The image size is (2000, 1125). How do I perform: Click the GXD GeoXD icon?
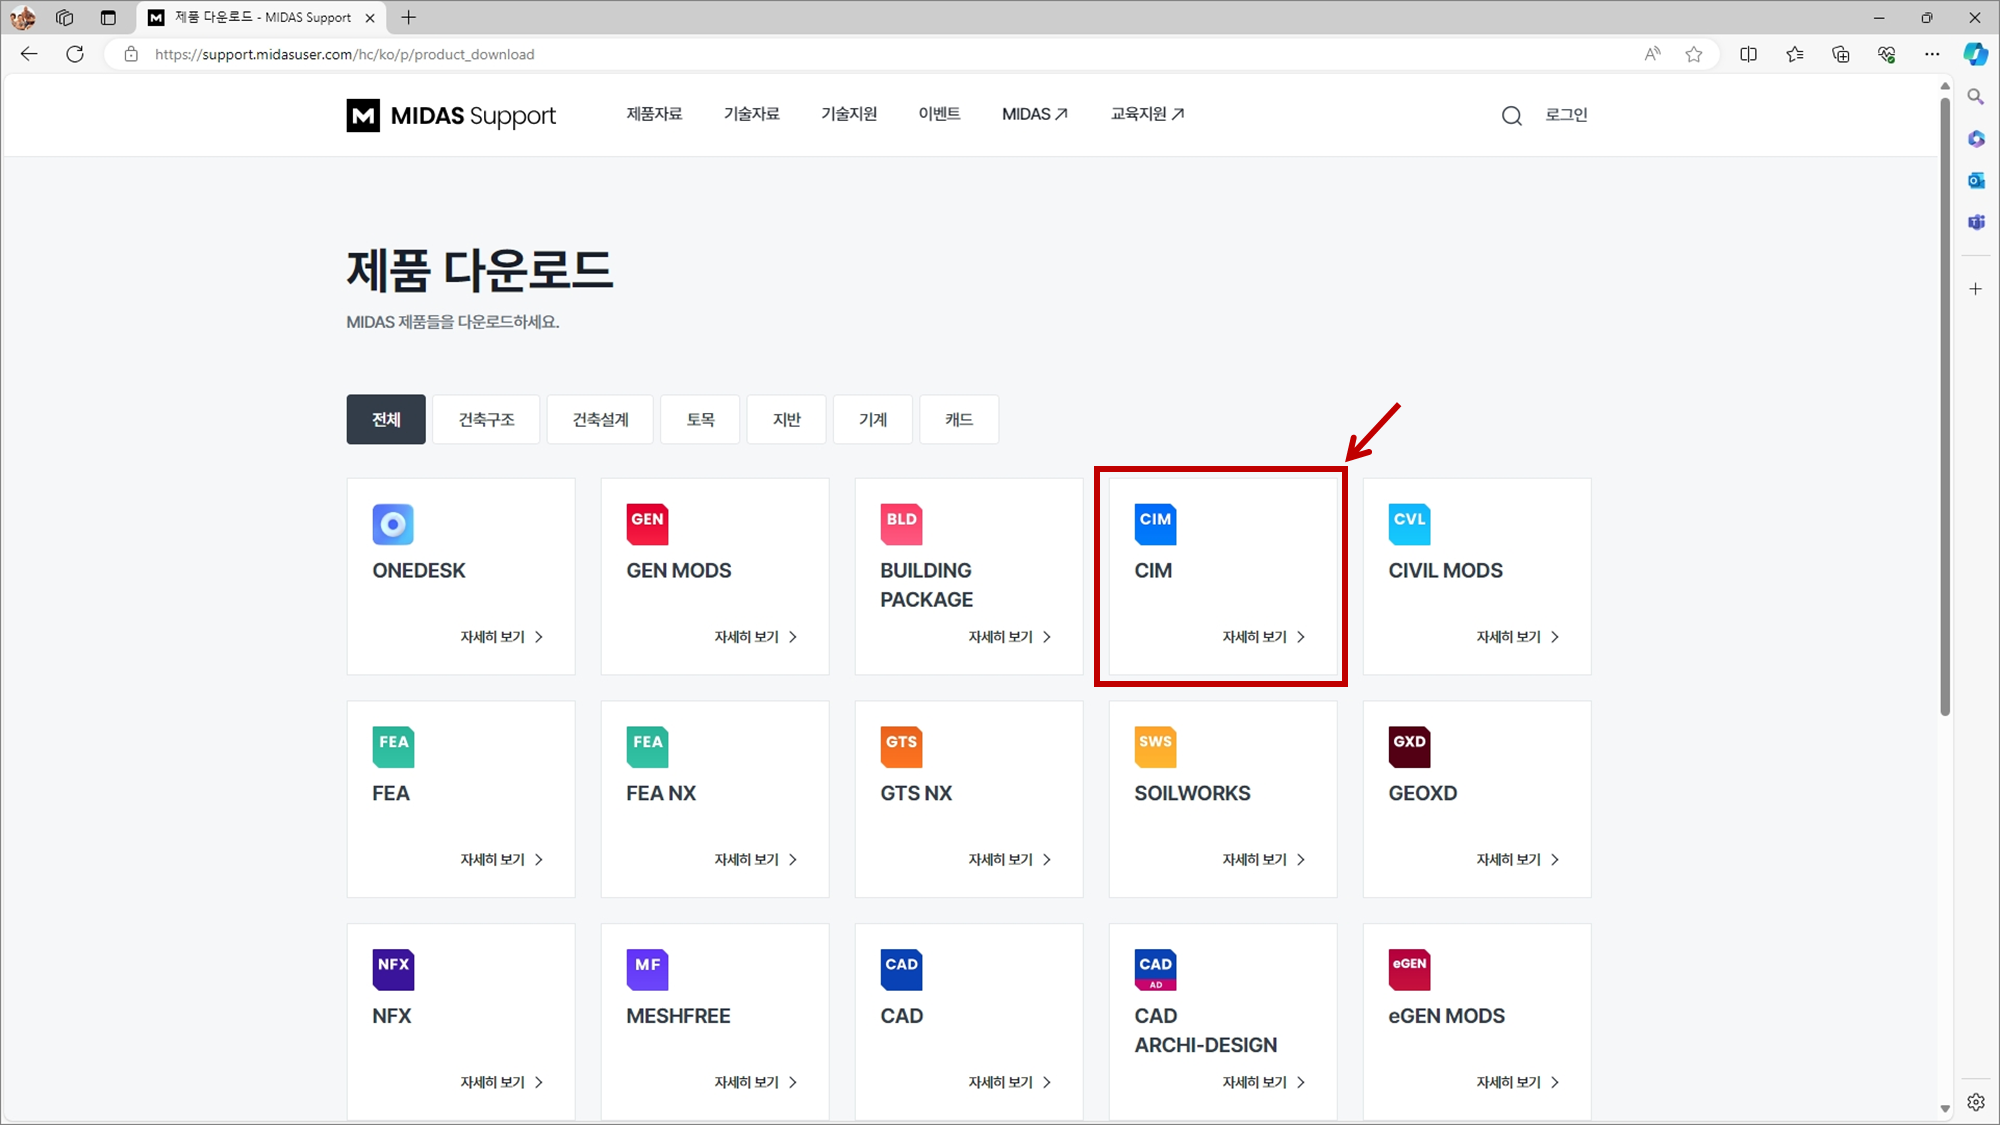1409,747
